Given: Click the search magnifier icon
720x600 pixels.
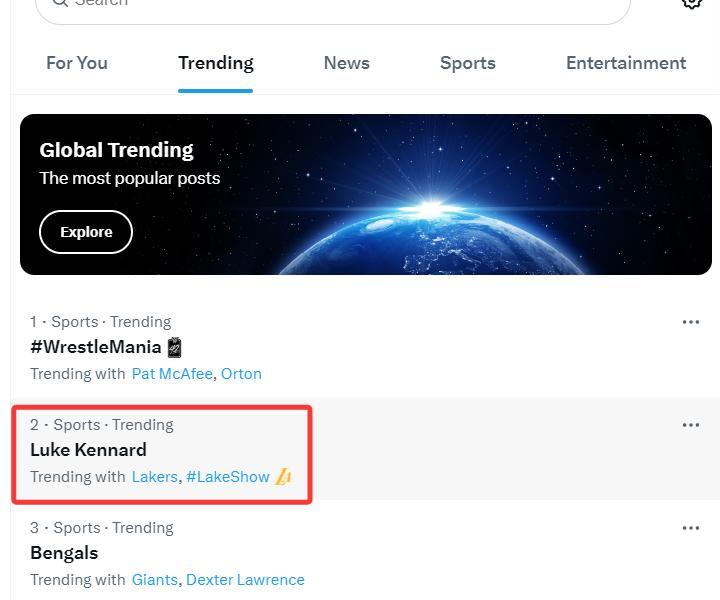Looking at the screenshot, I should [61, 3].
